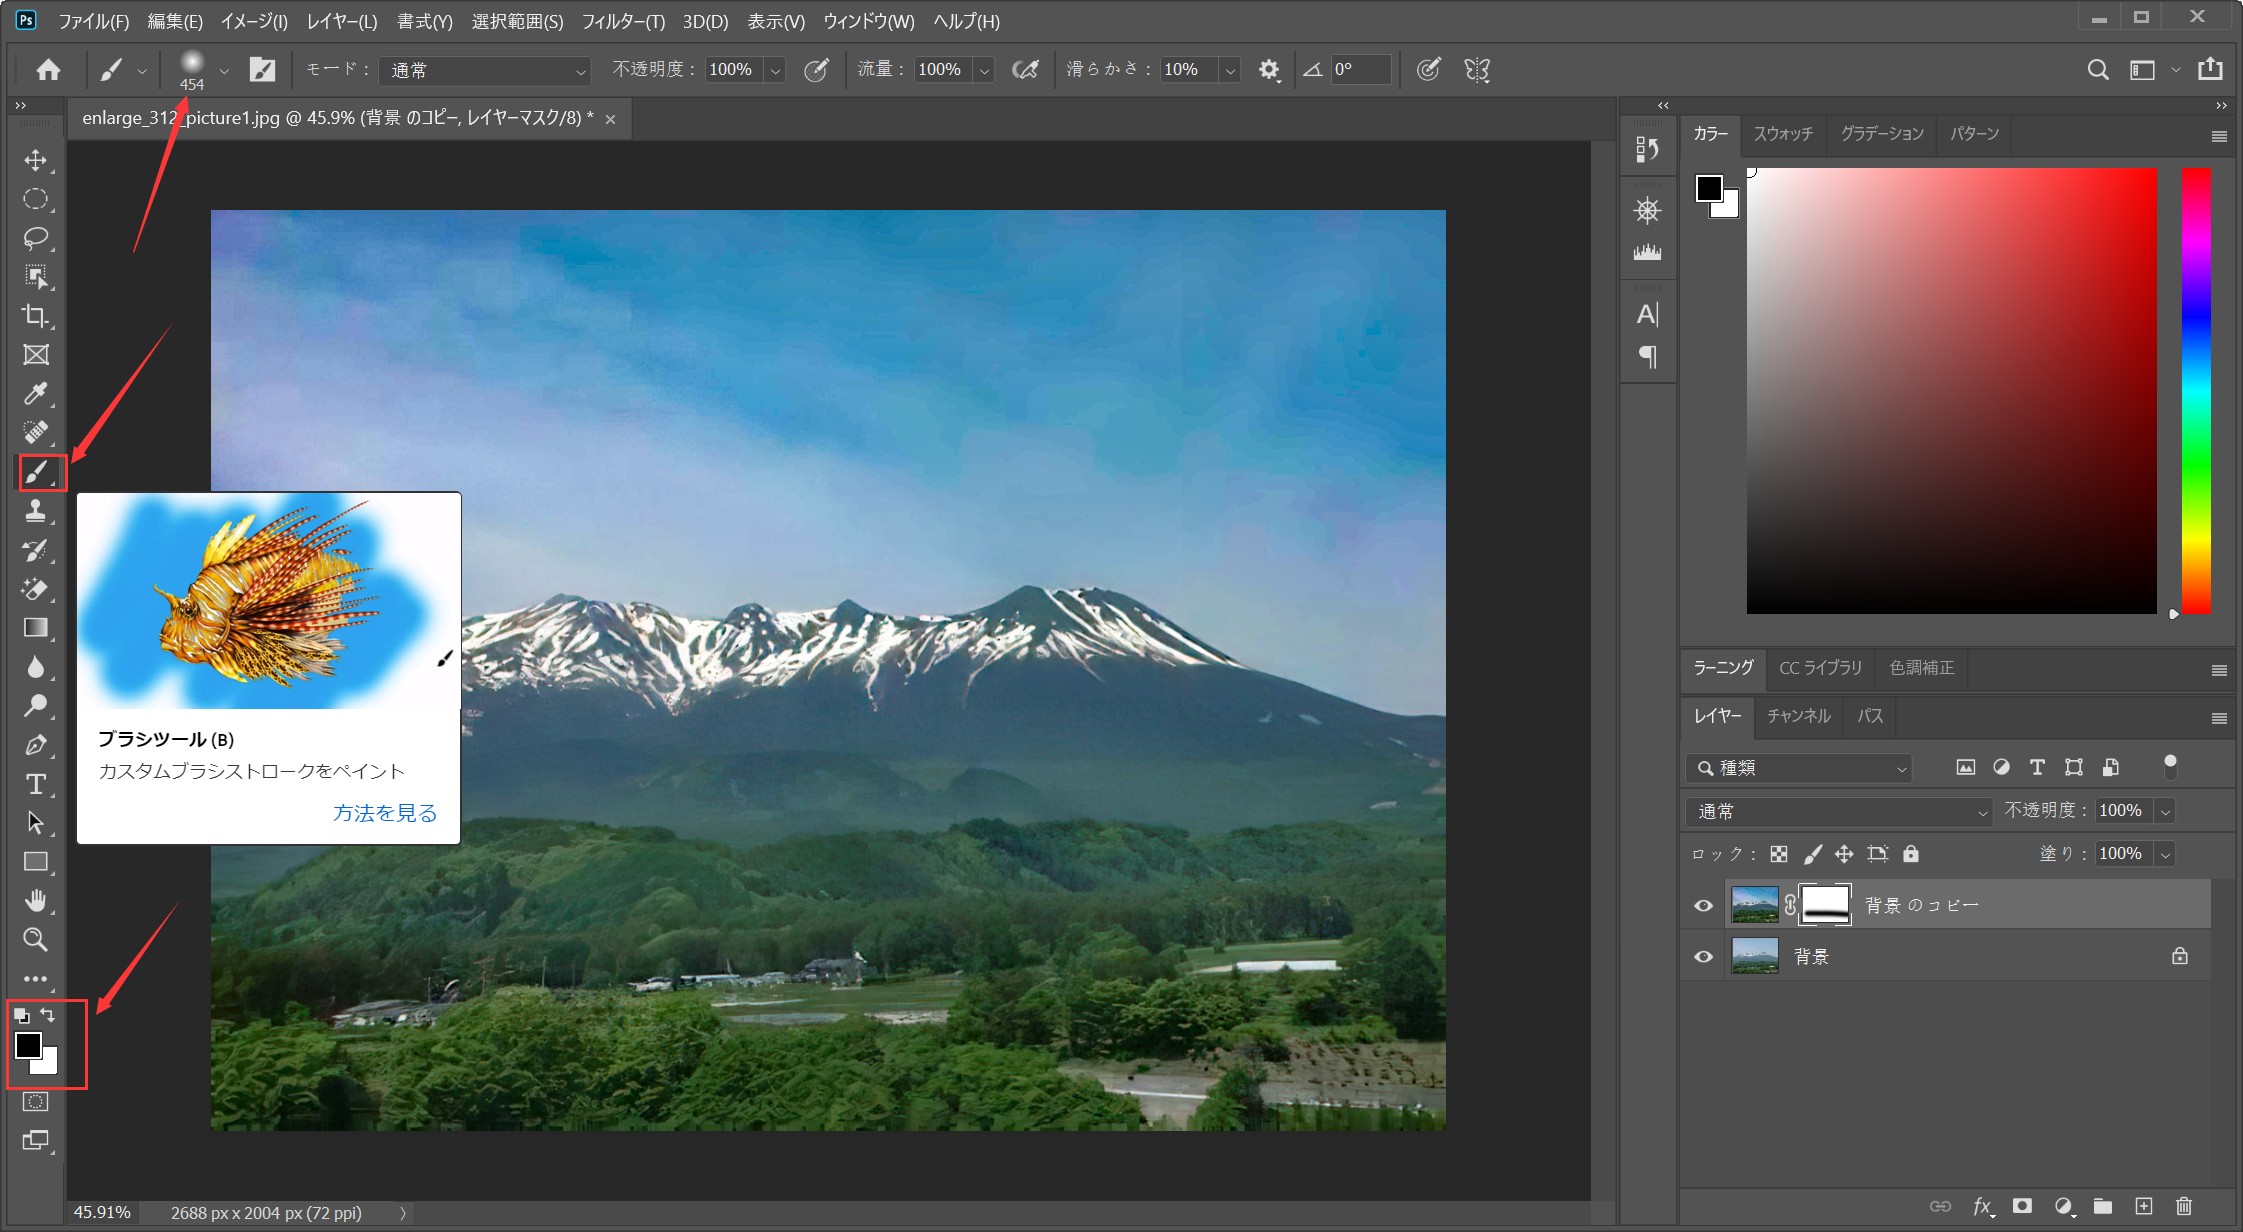Toggle visibility of 背景 のコピー layer
The image size is (2243, 1232).
[x=1703, y=904]
